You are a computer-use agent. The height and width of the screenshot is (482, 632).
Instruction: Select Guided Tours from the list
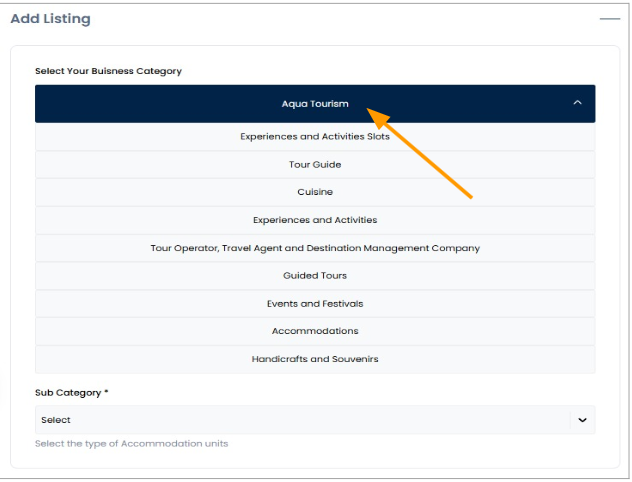click(314, 276)
